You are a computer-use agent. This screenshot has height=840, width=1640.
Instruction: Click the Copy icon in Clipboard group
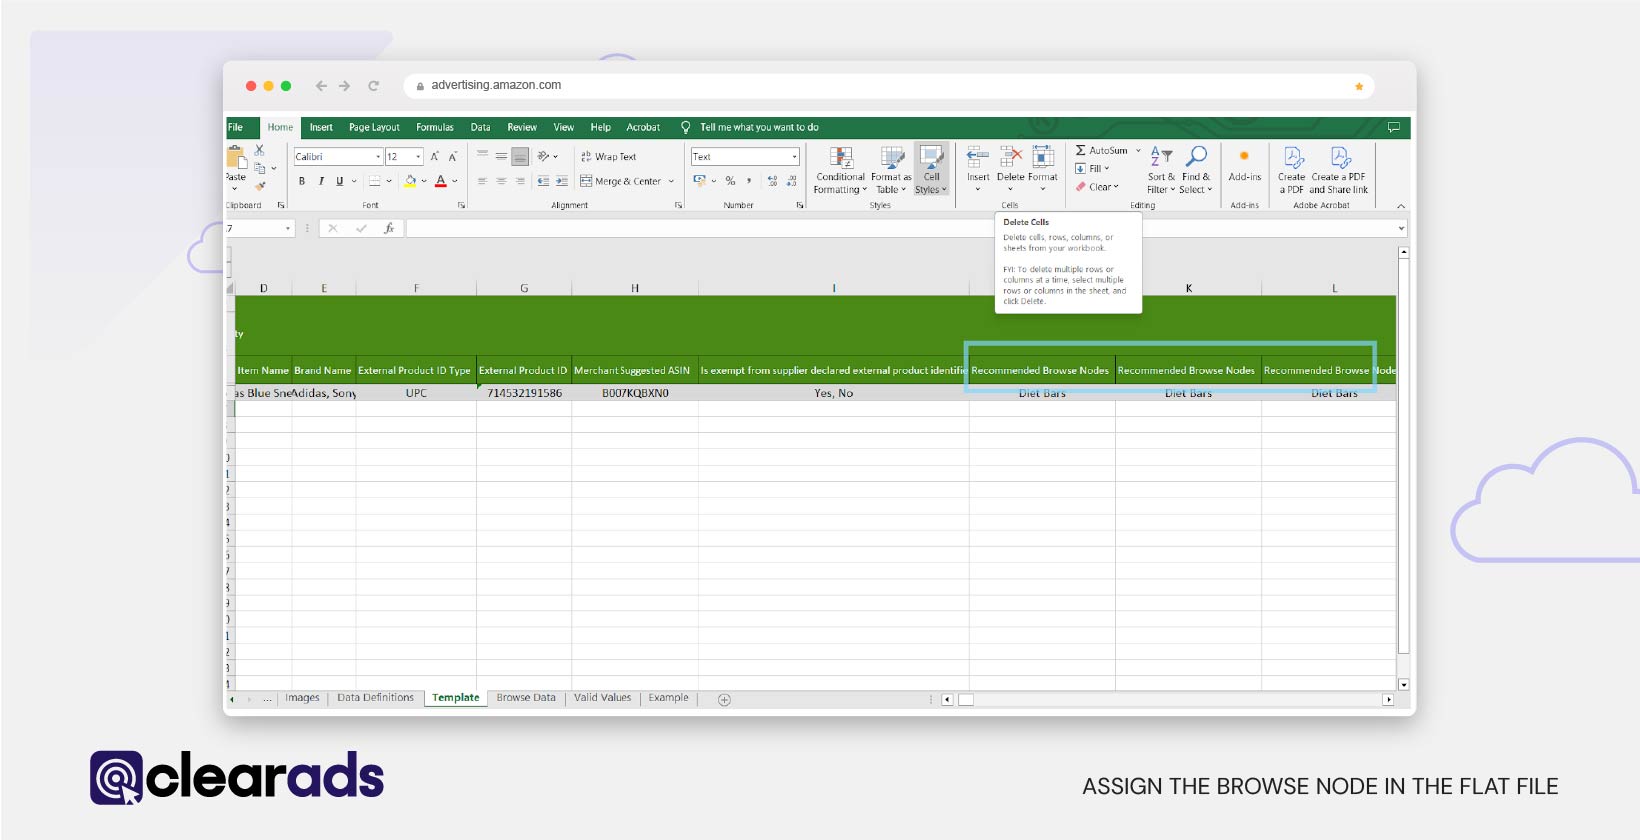click(260, 168)
